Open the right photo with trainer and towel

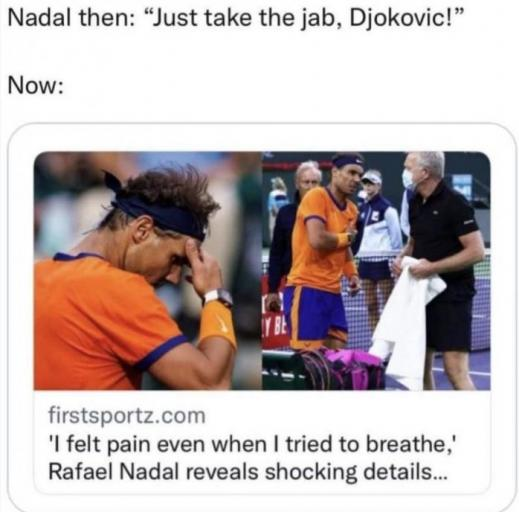click(376, 271)
